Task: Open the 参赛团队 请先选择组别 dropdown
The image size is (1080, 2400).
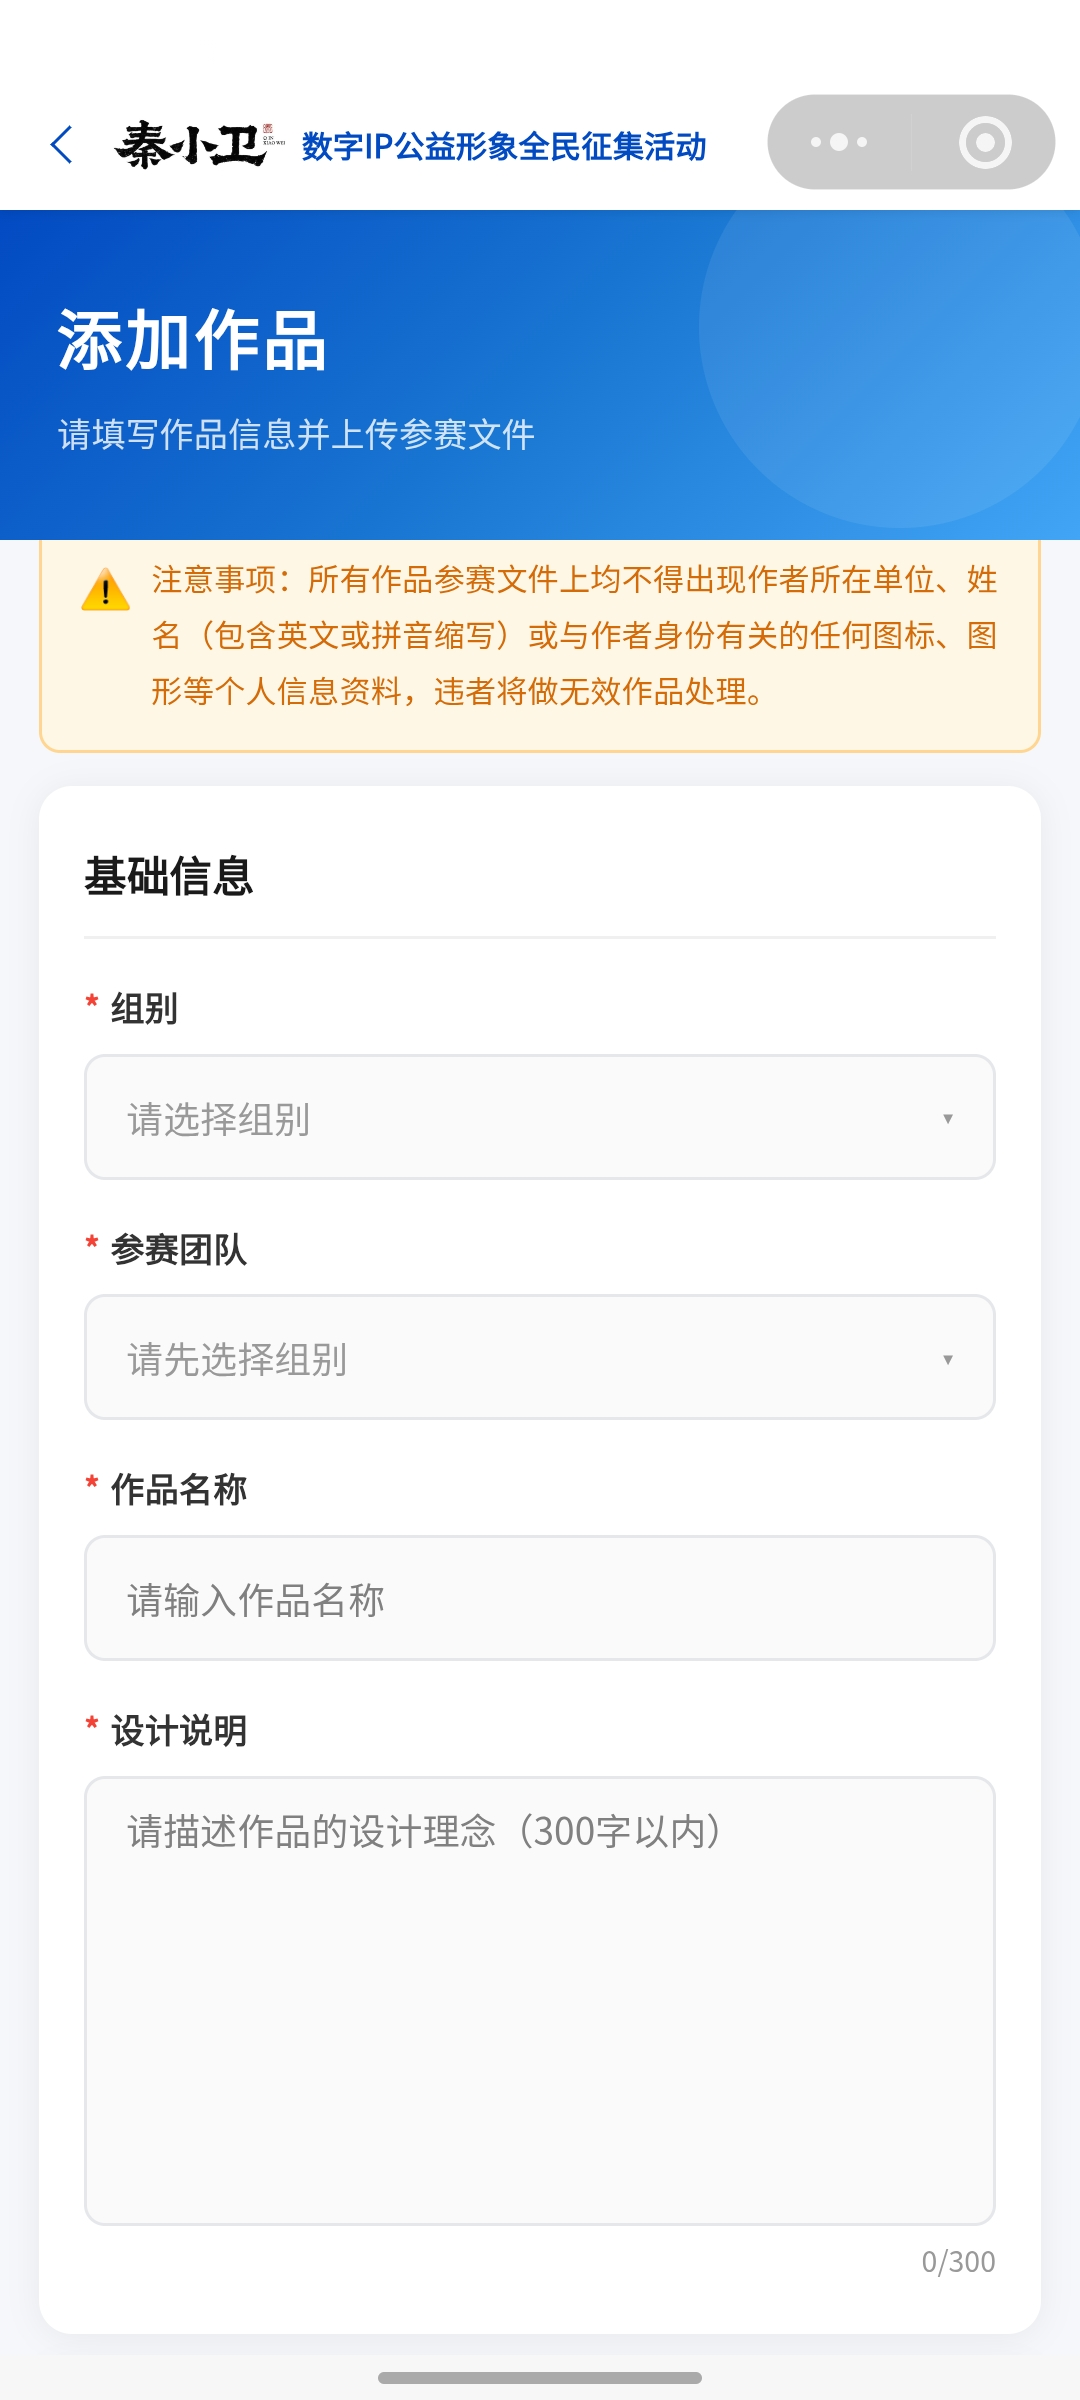Action: (x=540, y=1357)
